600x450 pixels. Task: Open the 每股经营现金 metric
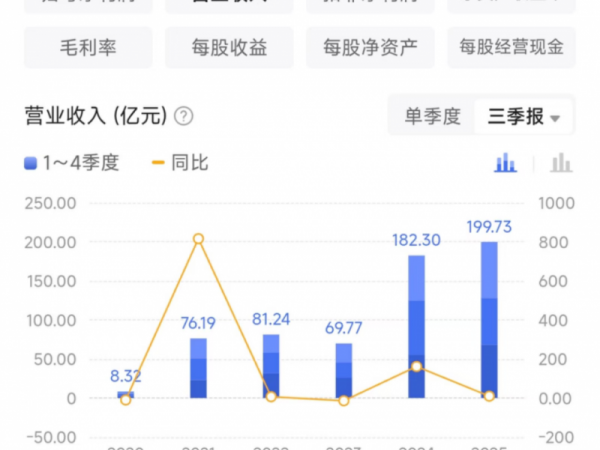click(x=511, y=47)
